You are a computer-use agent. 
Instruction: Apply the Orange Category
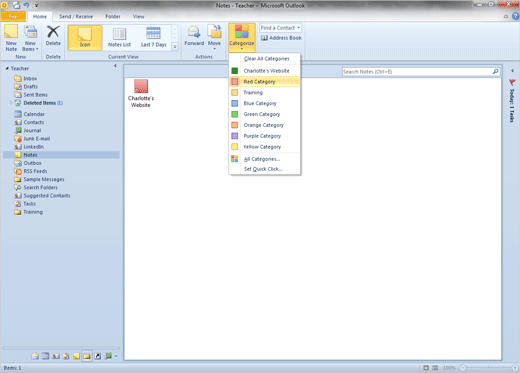click(x=265, y=125)
